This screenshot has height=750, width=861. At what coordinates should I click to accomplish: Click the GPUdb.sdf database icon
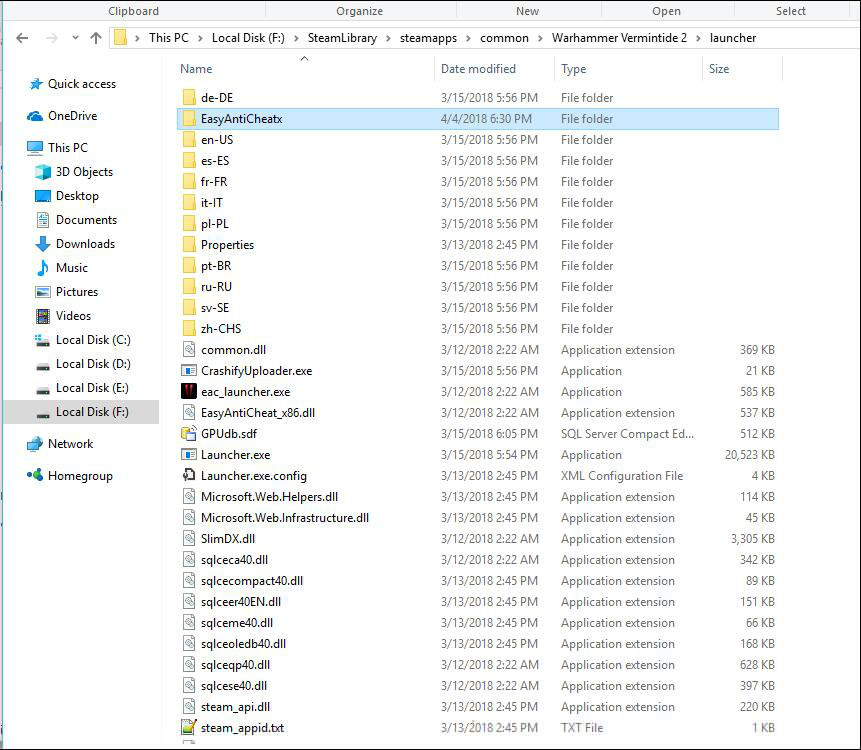(189, 434)
